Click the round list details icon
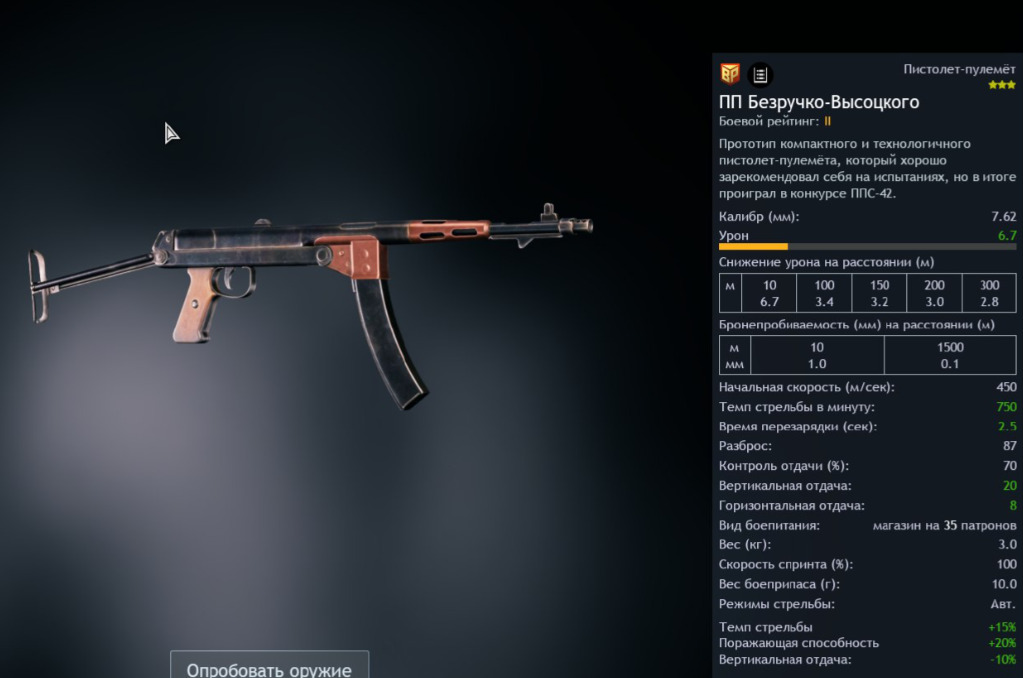The width and height of the screenshot is (1023, 678). coord(760,75)
